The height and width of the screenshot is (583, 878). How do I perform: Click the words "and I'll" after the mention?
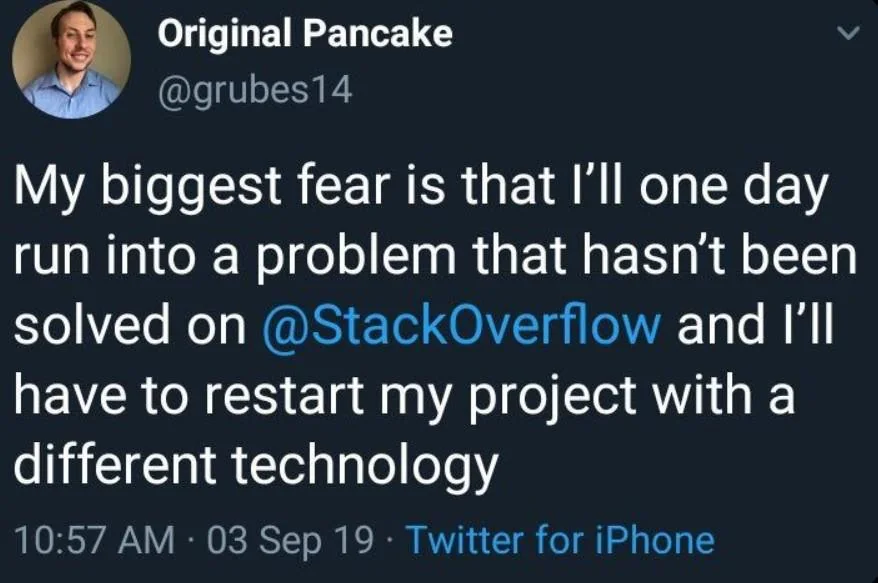pos(756,327)
